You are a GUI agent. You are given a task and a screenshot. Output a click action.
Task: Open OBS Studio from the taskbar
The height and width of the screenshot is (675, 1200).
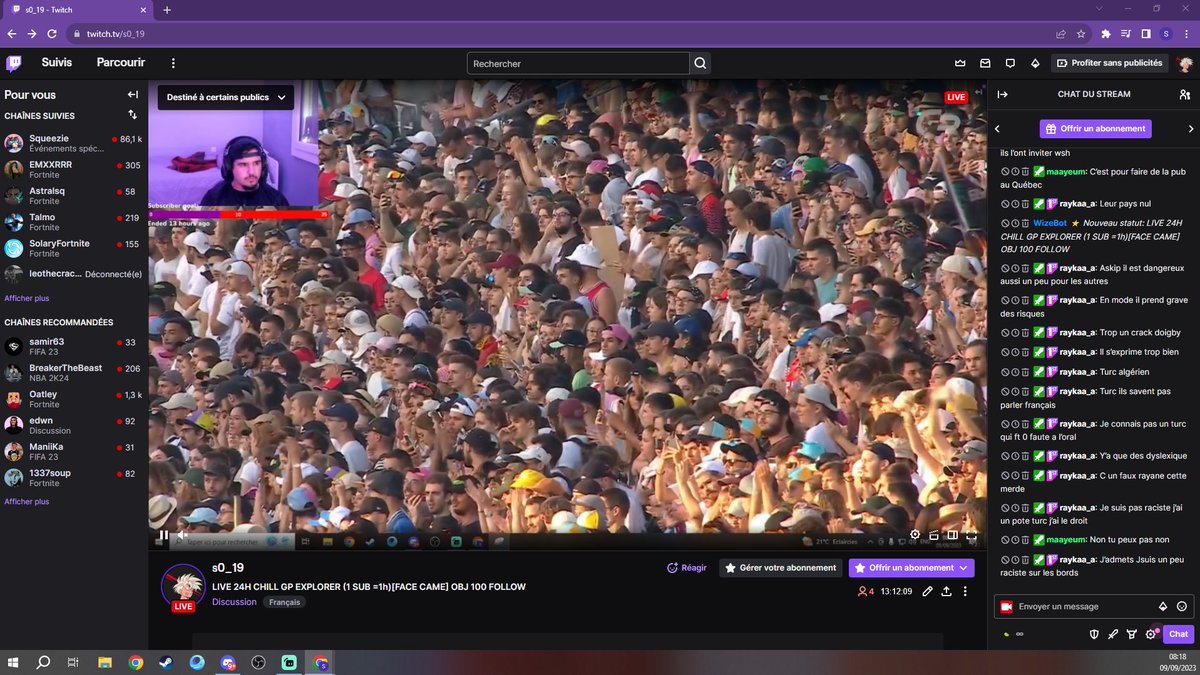(x=259, y=662)
